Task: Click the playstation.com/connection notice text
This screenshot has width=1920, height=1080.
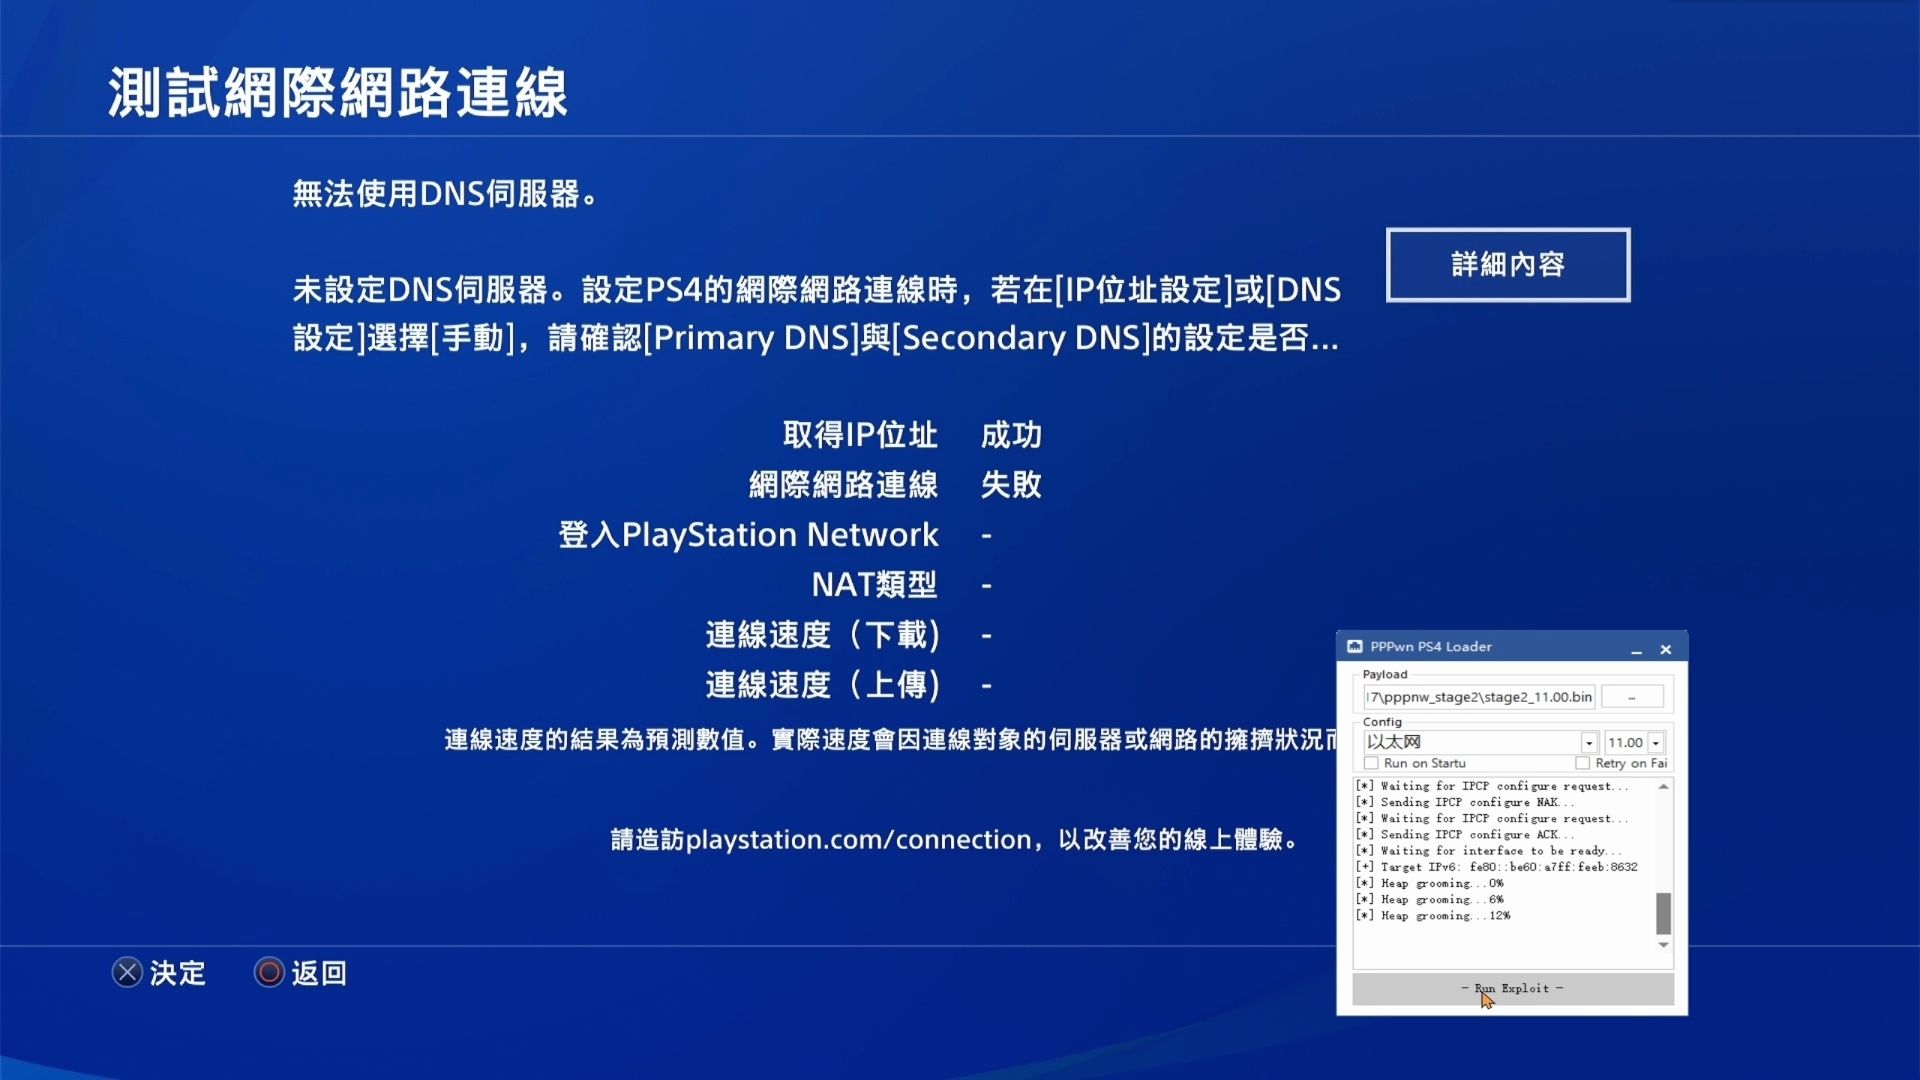Action: point(955,840)
